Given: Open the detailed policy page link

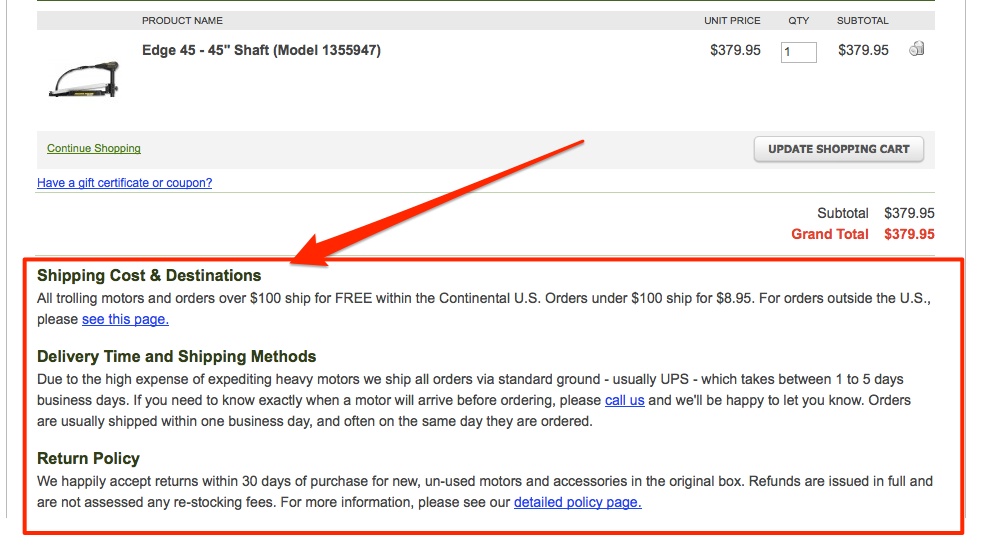Looking at the screenshot, I should (x=577, y=502).
